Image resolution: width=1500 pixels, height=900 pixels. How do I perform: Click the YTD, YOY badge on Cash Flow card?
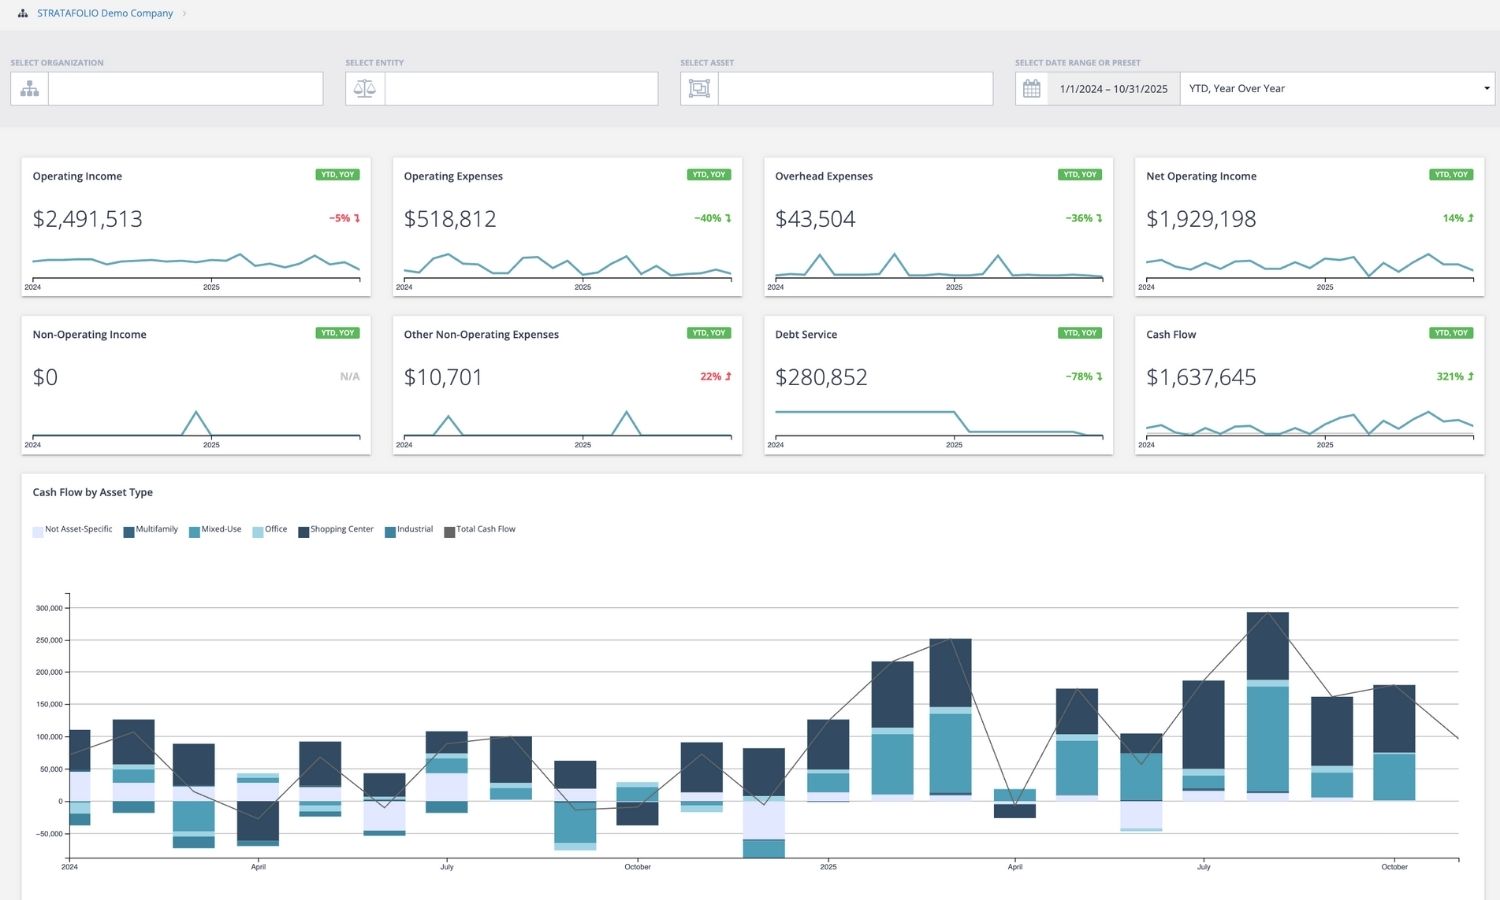(x=1450, y=333)
